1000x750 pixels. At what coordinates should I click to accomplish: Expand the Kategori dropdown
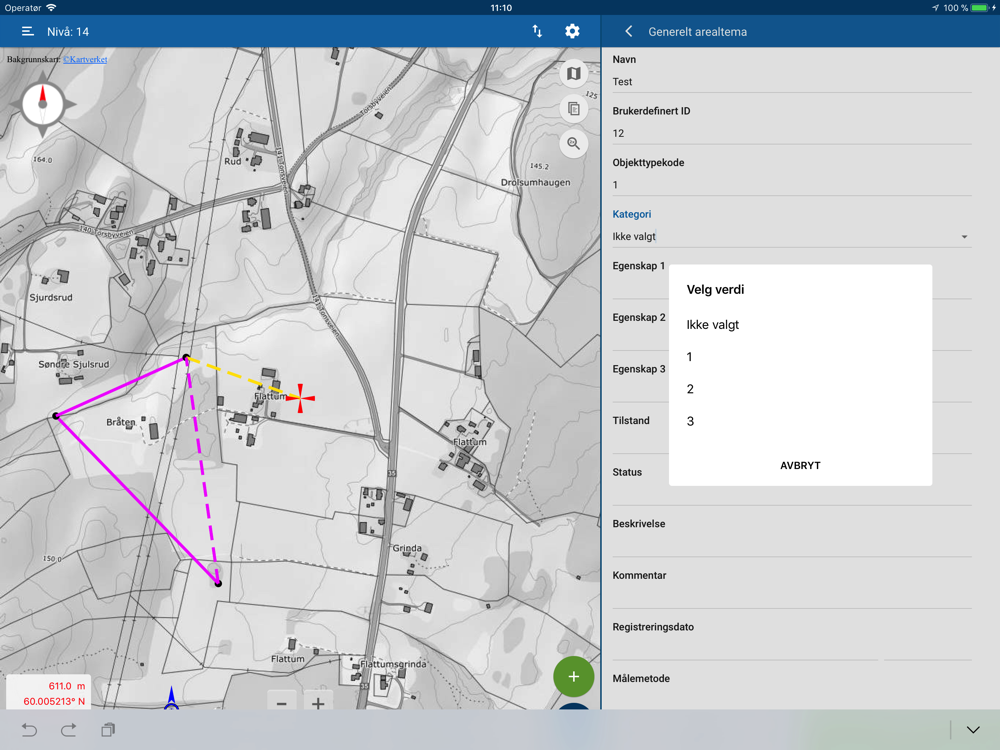pos(790,237)
